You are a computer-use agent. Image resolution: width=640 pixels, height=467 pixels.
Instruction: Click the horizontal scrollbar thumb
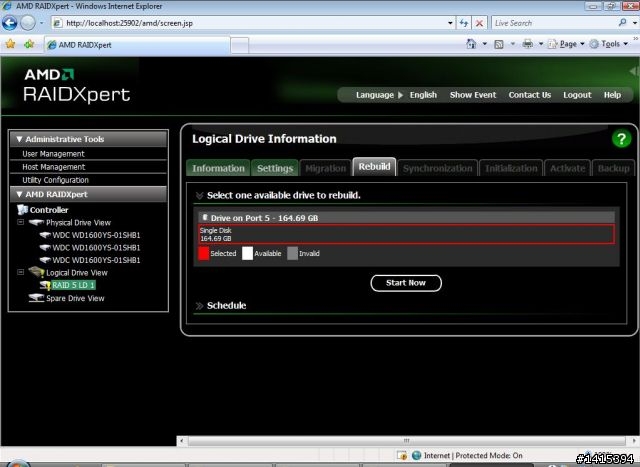point(406,441)
